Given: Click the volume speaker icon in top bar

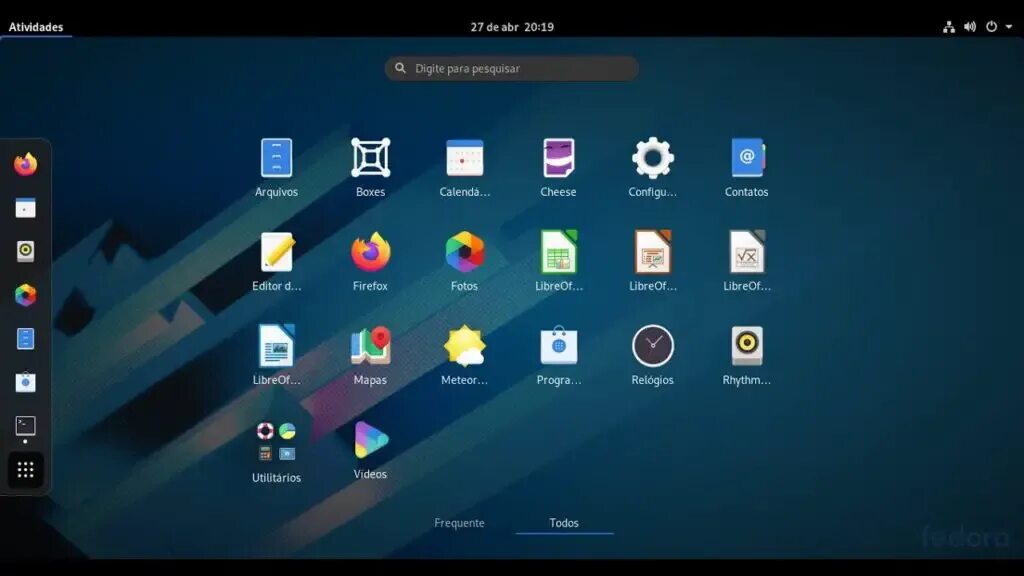Looking at the screenshot, I should tap(970, 27).
